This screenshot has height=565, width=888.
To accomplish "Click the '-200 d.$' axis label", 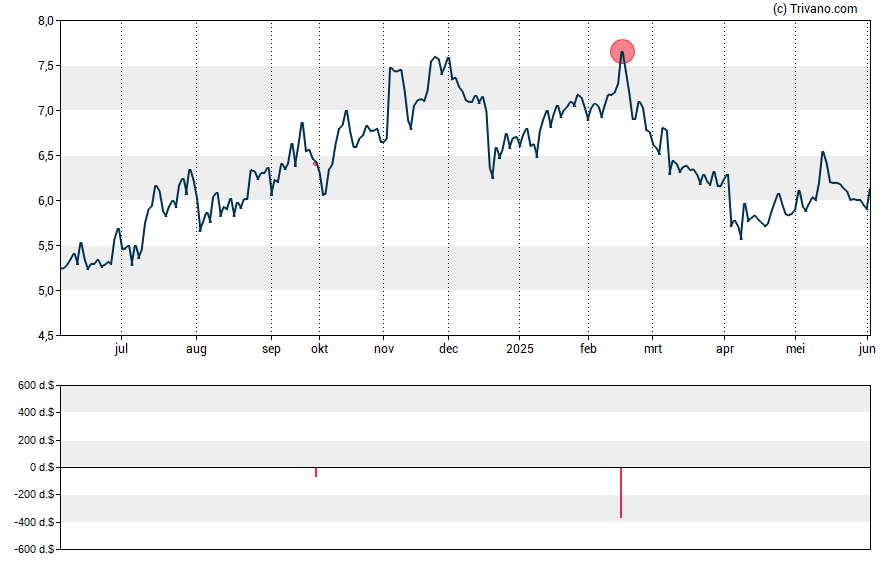I will (35, 494).
